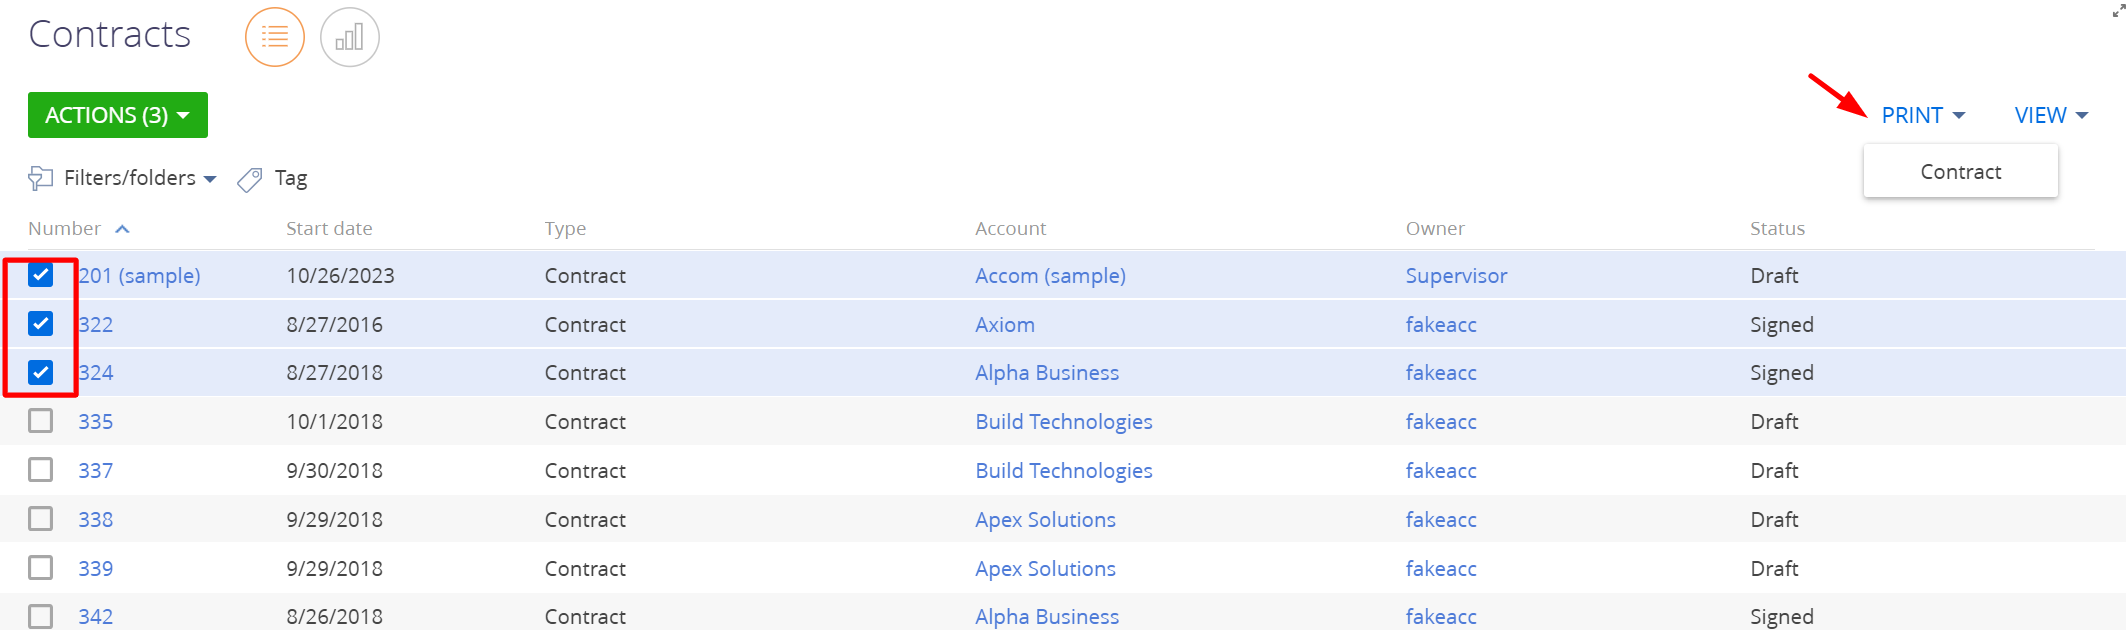Image resolution: width=2126 pixels, height=630 pixels.
Task: Open fakeacc owner in row 322
Action: 1441,324
